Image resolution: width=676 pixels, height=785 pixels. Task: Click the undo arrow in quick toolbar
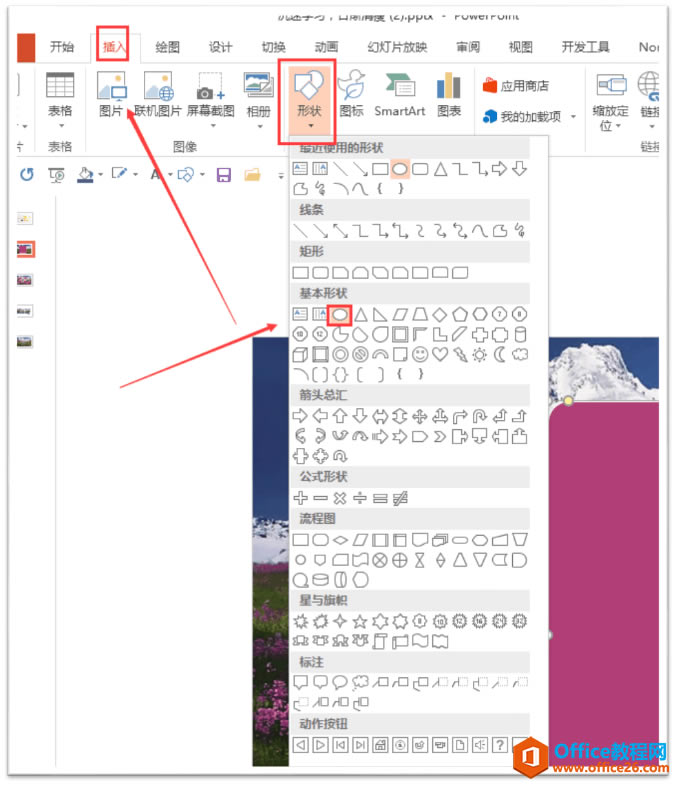(27, 175)
